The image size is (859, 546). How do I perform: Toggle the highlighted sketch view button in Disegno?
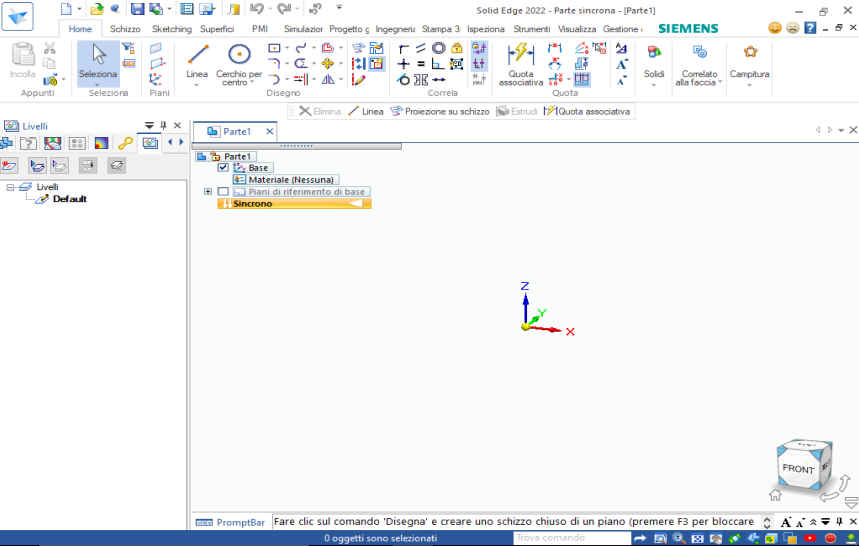pyautogui.click(x=376, y=64)
